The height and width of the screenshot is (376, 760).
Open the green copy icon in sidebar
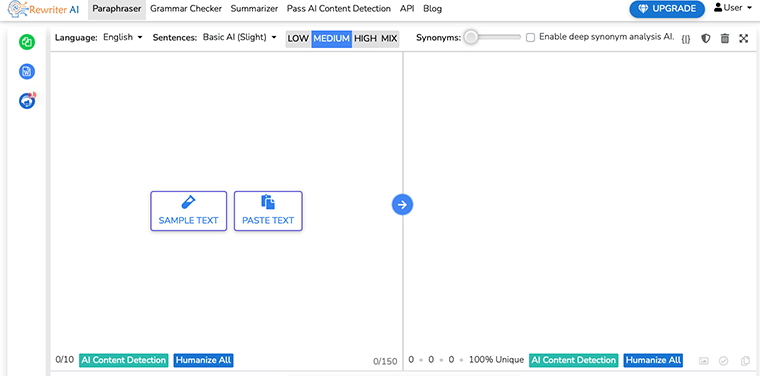coord(27,42)
